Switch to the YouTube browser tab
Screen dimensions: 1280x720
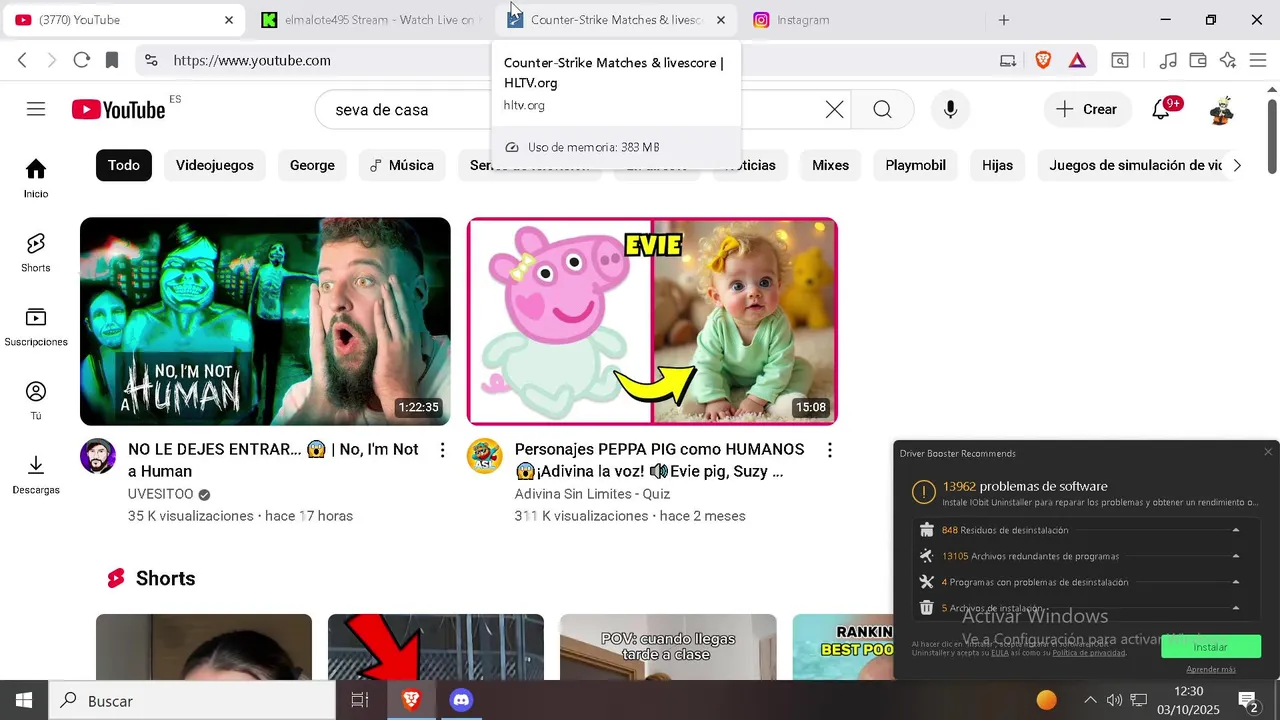[125, 20]
